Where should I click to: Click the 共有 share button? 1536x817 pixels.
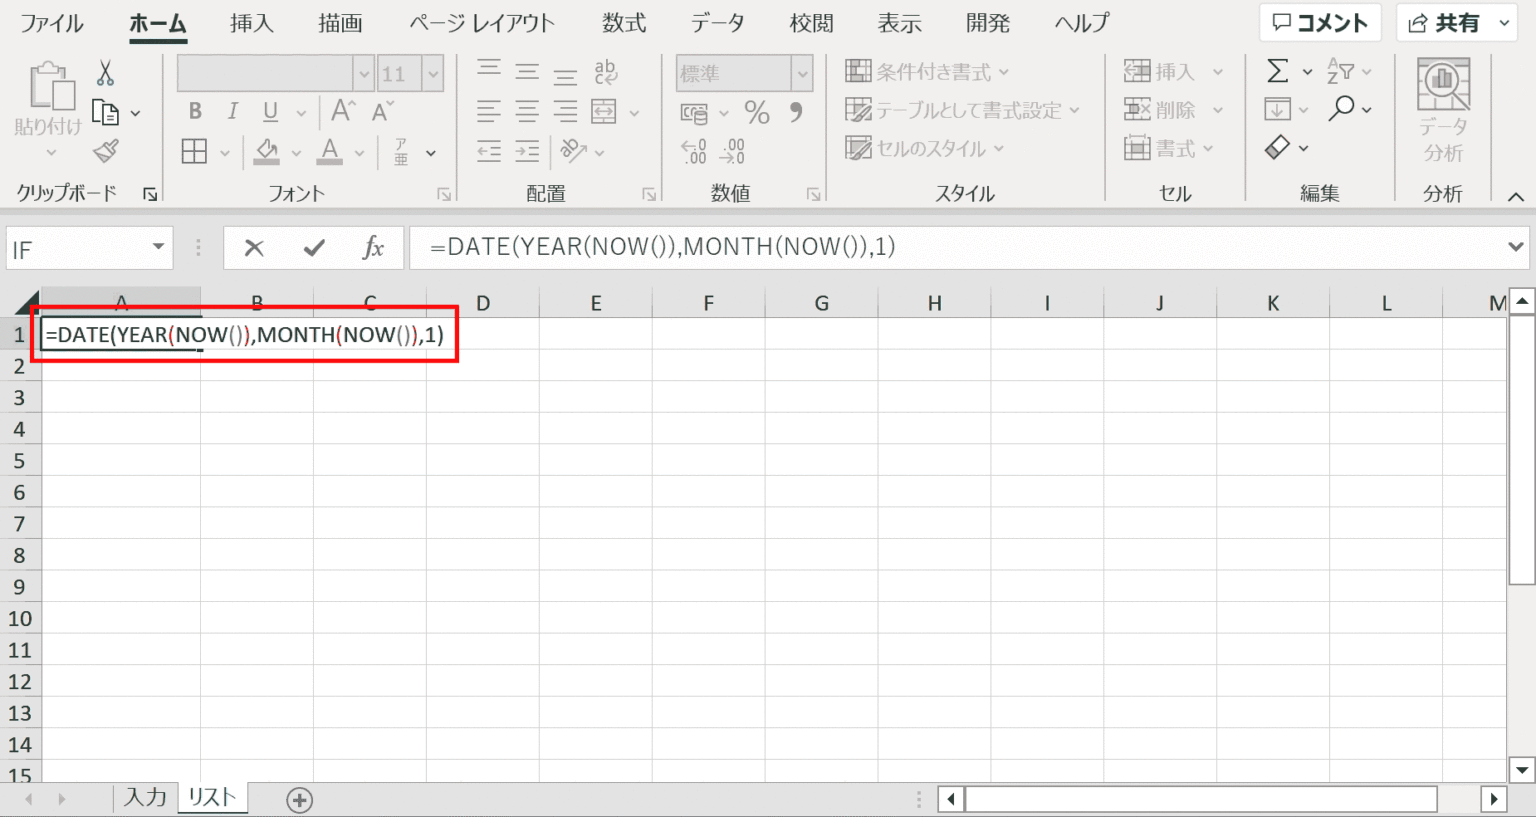point(1444,23)
